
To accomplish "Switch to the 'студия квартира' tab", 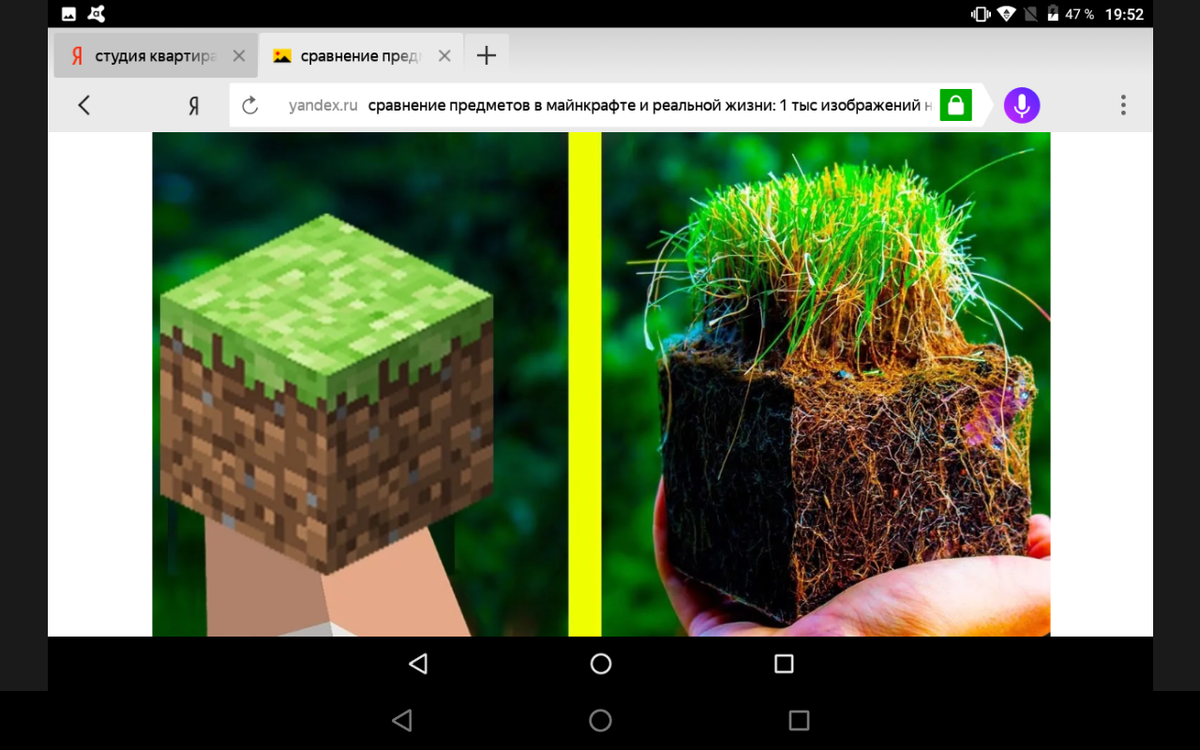I will tap(155, 56).
